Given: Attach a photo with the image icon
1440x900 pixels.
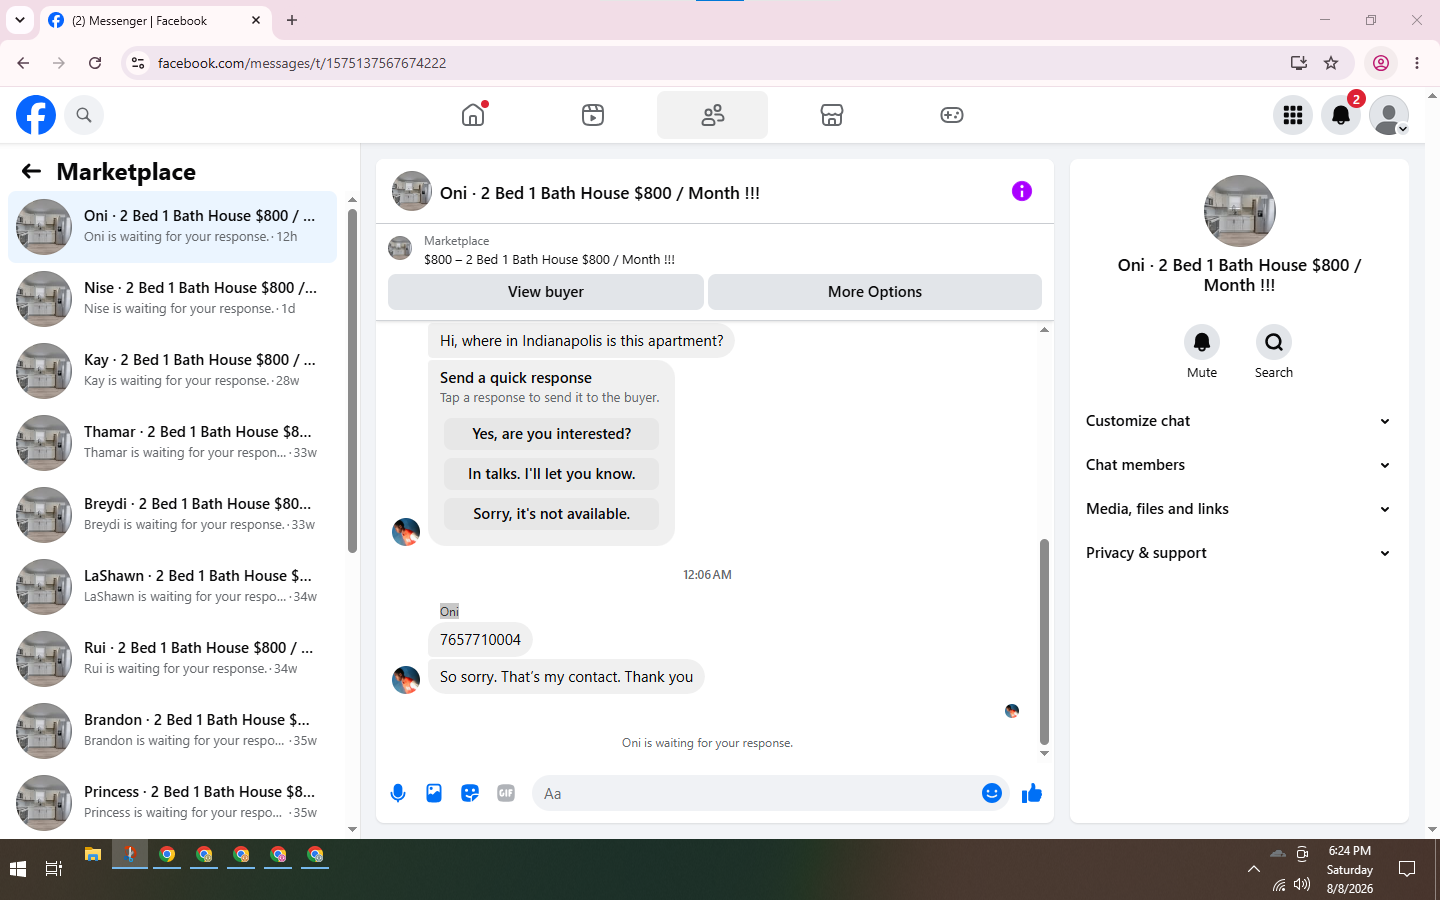Looking at the screenshot, I should click(434, 793).
